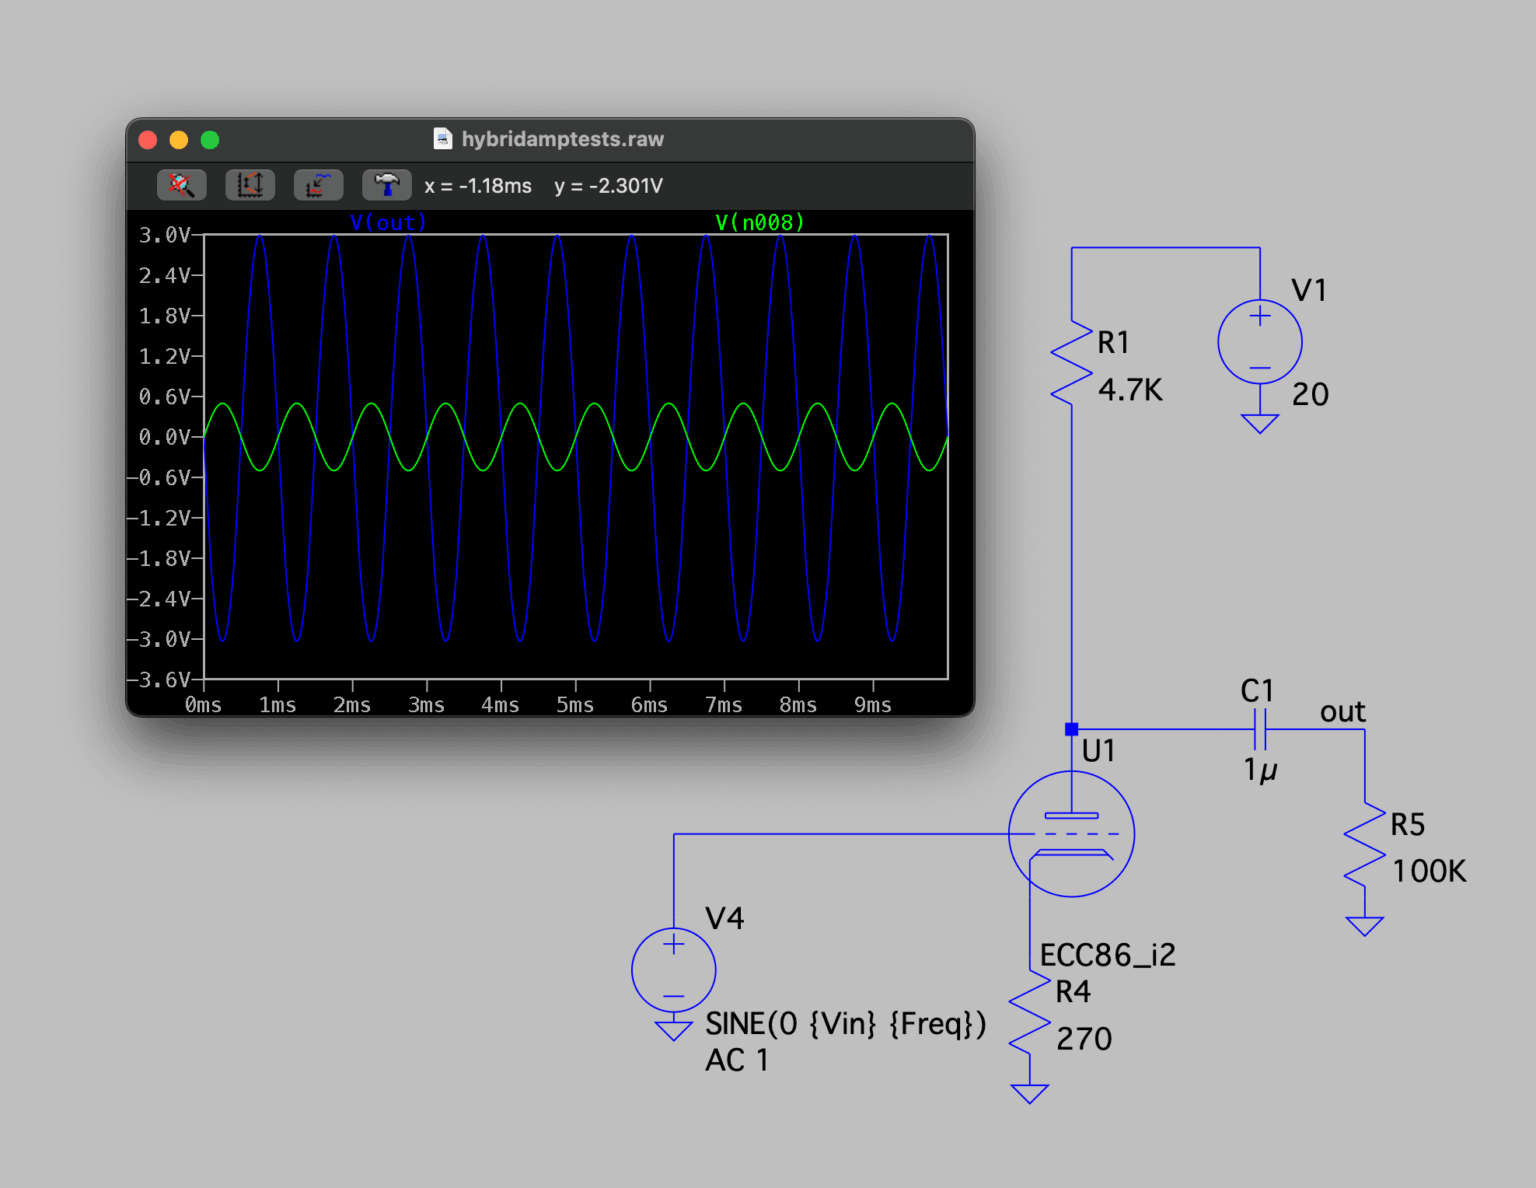Select the V1 voltage source symbol
This screenshot has height=1188, width=1536.
click(x=1259, y=342)
